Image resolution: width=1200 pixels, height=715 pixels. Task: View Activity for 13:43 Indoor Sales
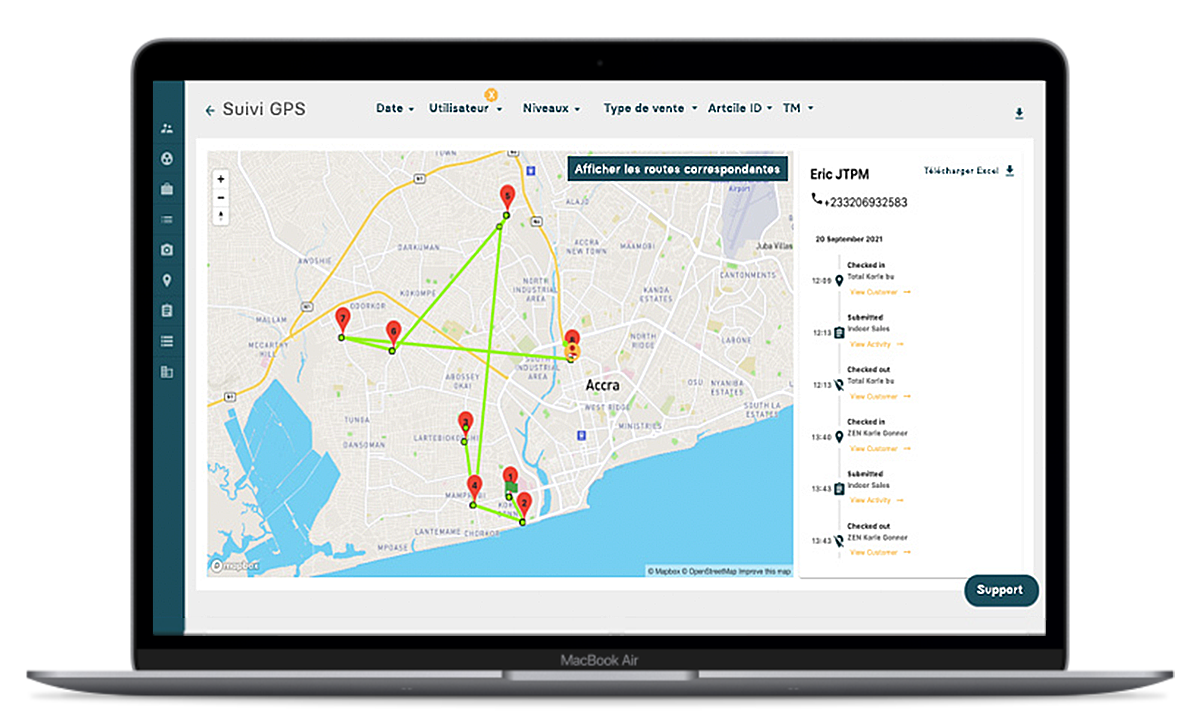pos(877,500)
